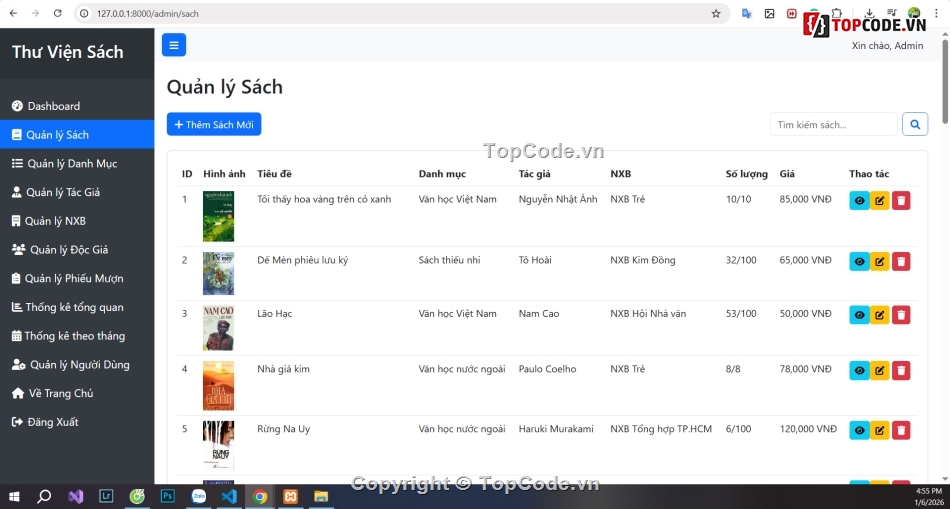Click quantity cell '53/100'
This screenshot has width=950, height=509.
(x=741, y=314)
